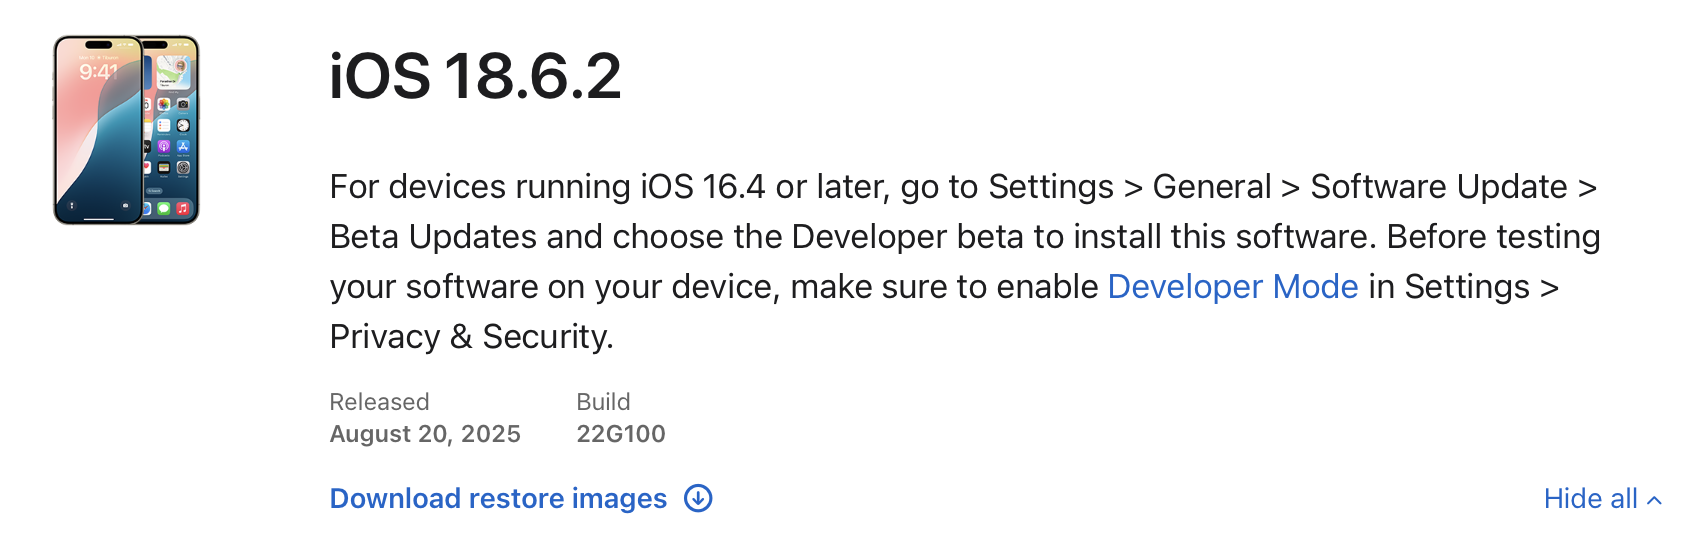
Task: Click the Photos app icon on the iPhone image
Action: click(164, 104)
